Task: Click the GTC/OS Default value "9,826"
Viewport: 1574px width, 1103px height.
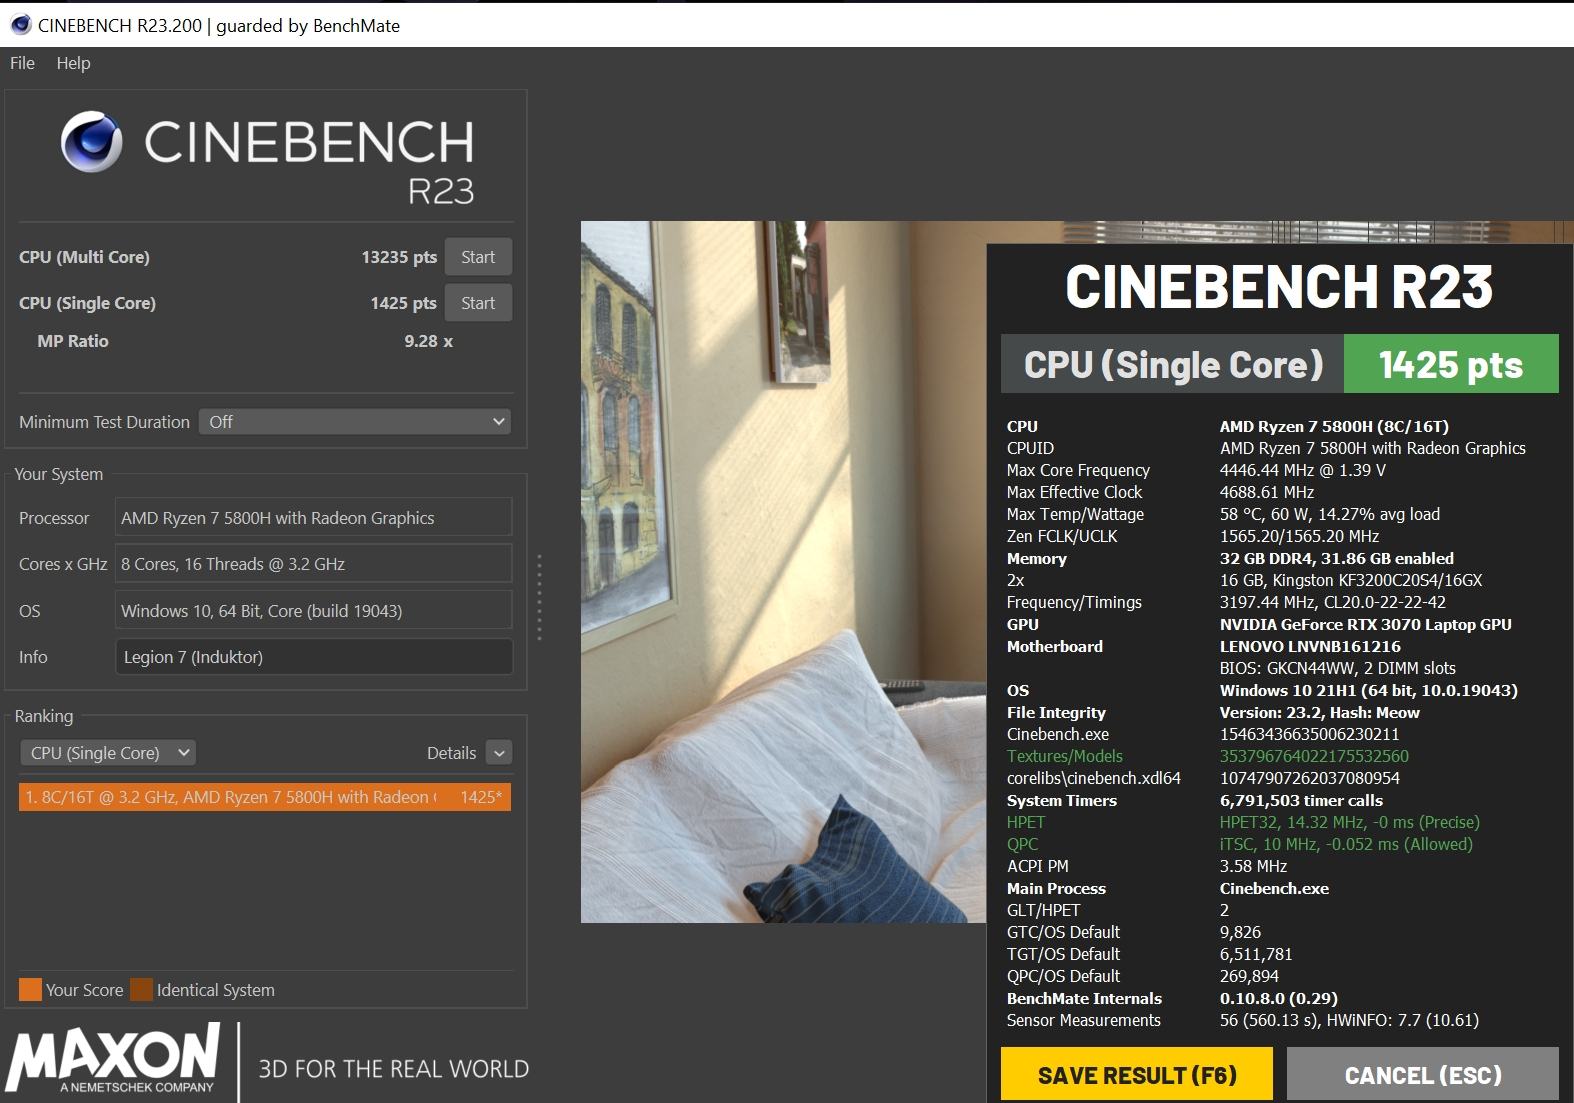Action: tap(1240, 932)
